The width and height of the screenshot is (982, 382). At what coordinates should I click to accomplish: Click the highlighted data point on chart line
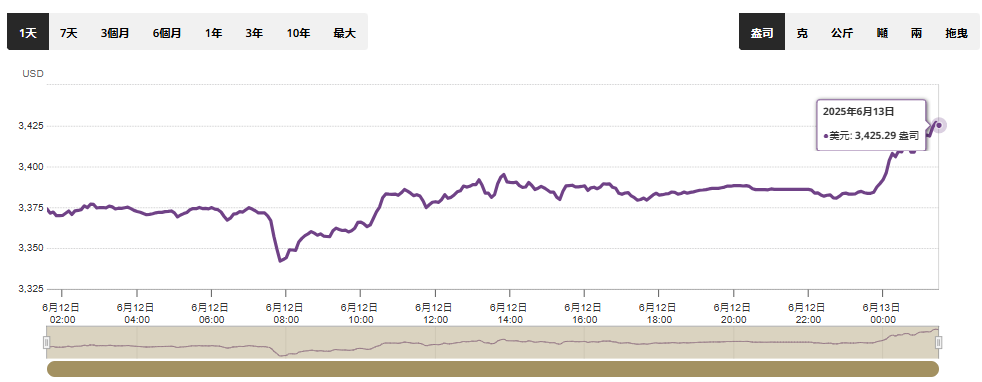[938, 125]
